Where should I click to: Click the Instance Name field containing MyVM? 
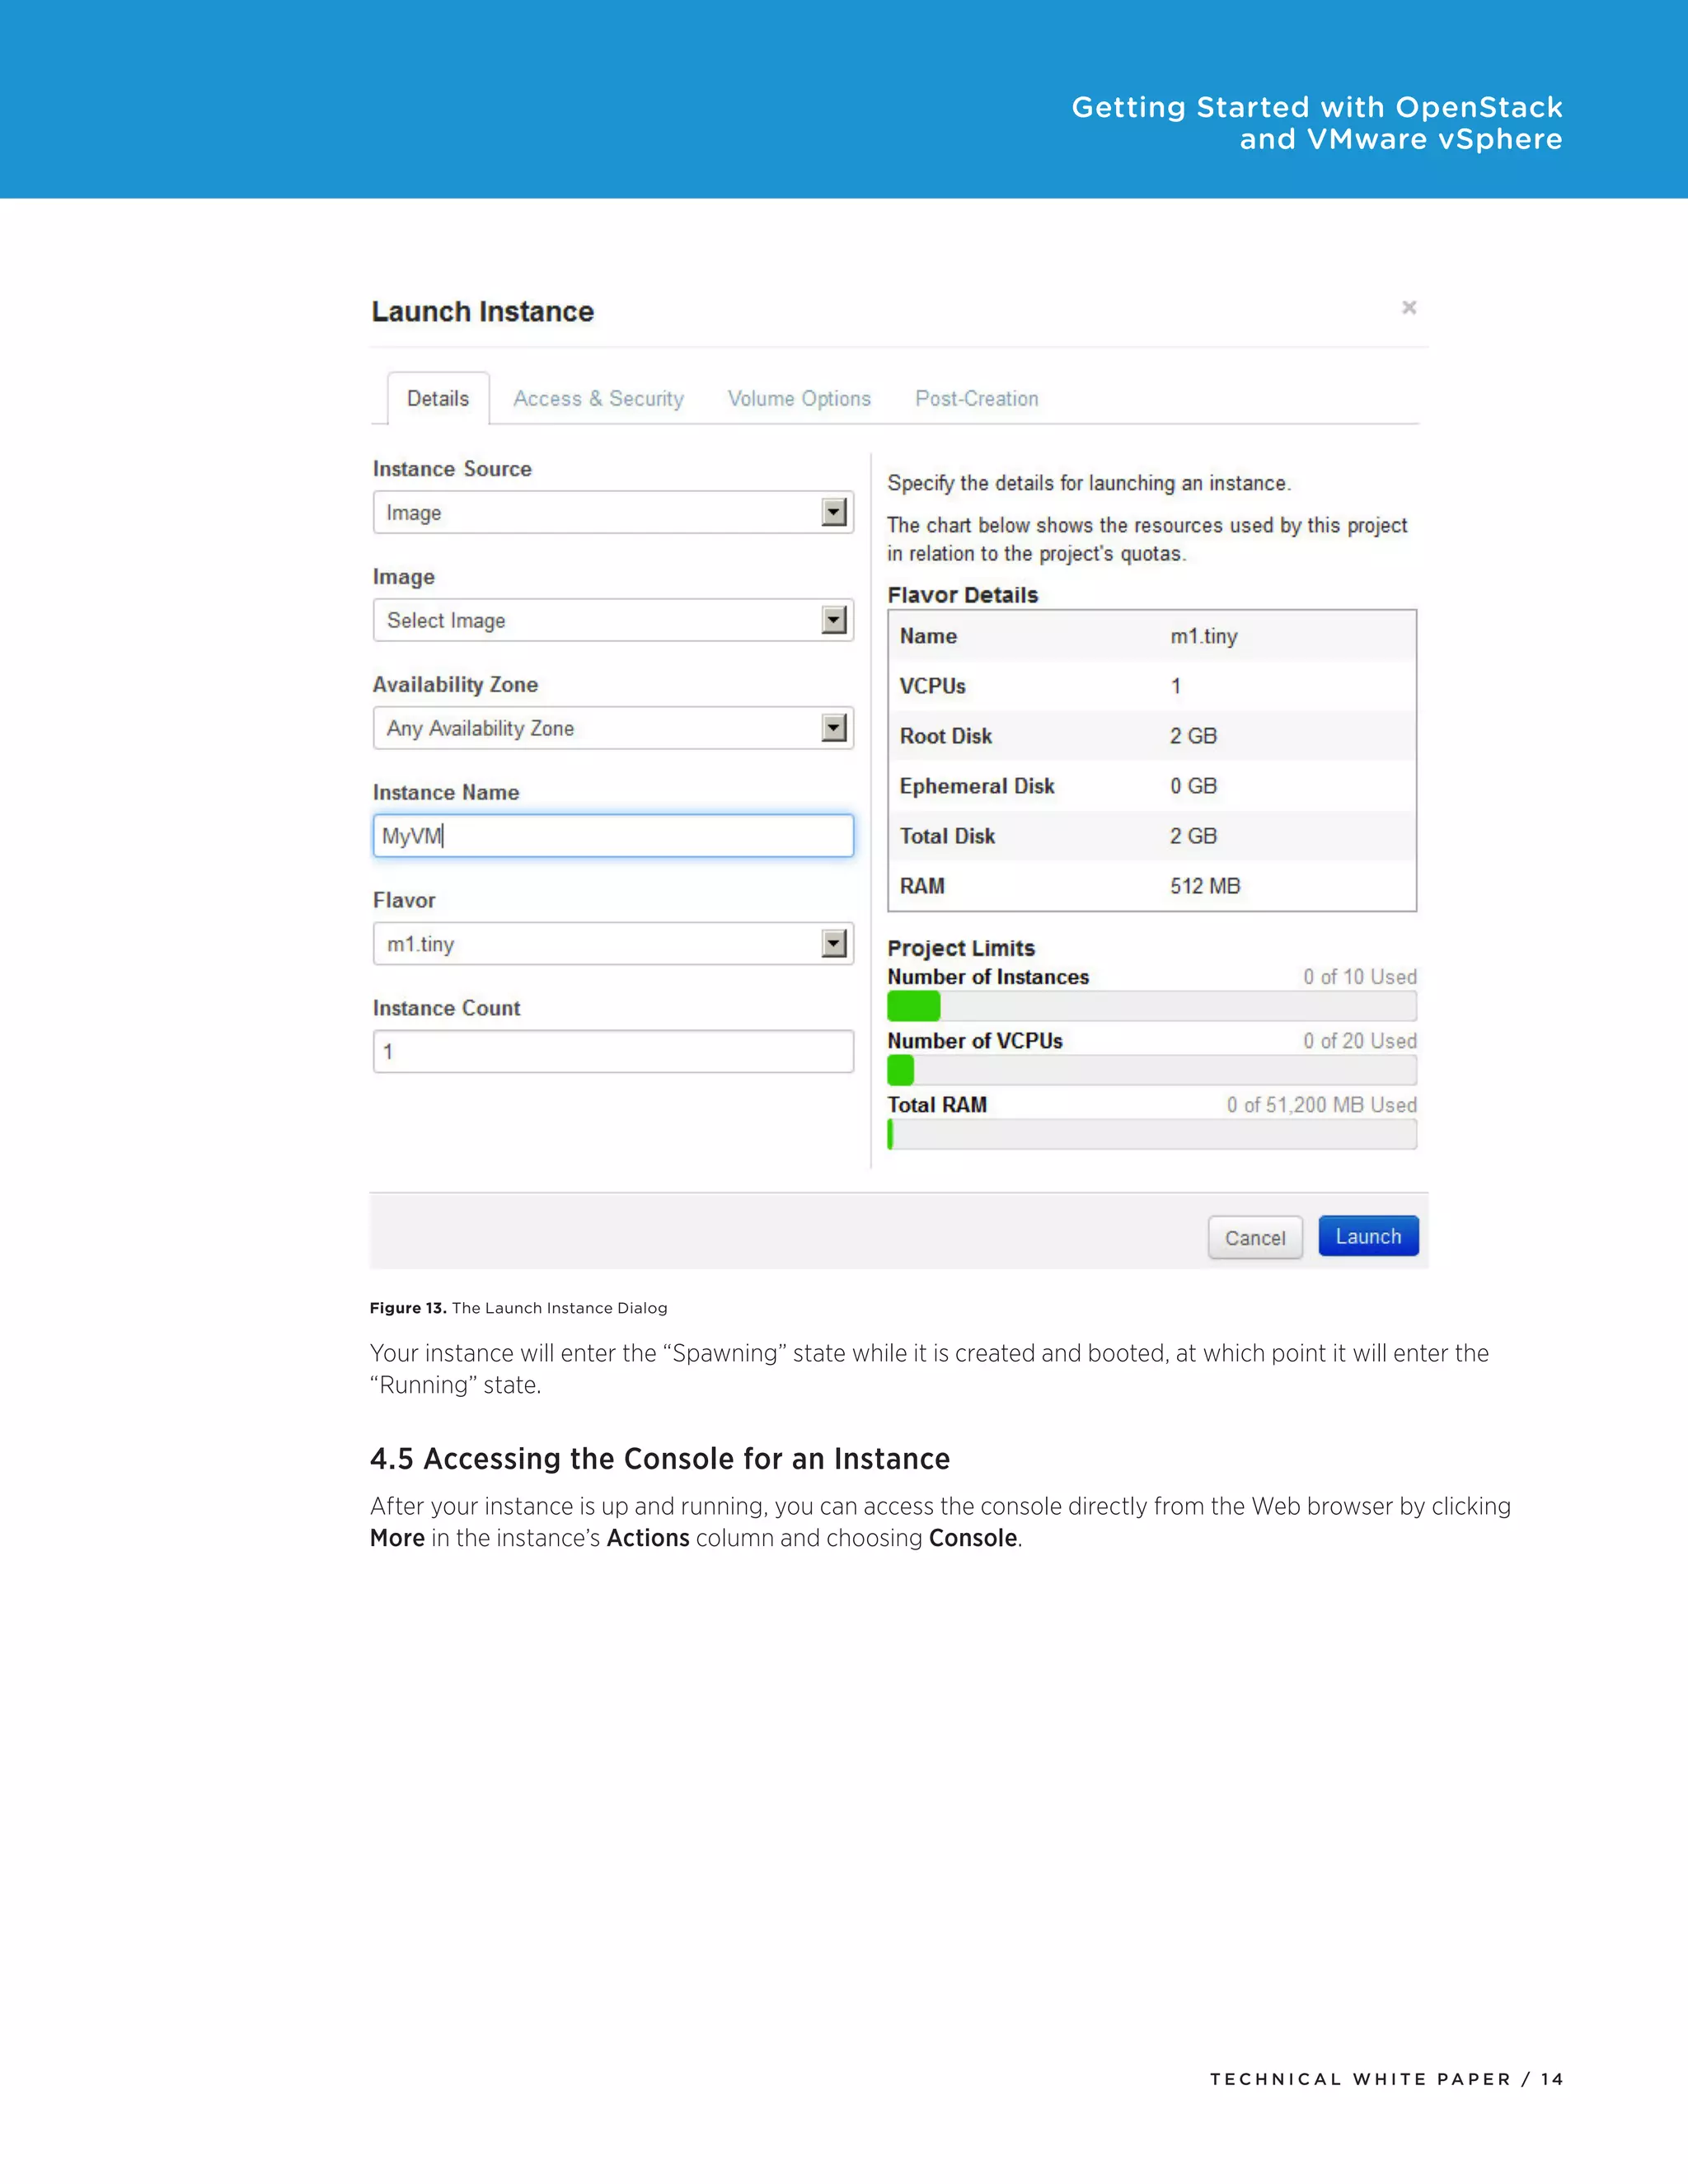[613, 836]
